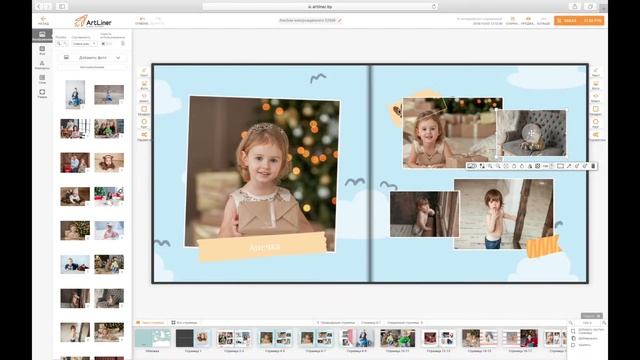Click the add photos button

coord(92,58)
